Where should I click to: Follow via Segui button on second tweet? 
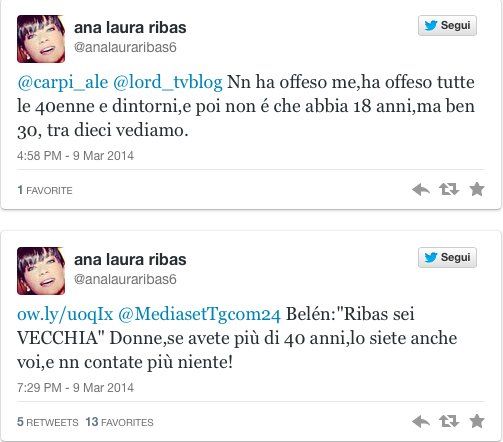(447, 257)
